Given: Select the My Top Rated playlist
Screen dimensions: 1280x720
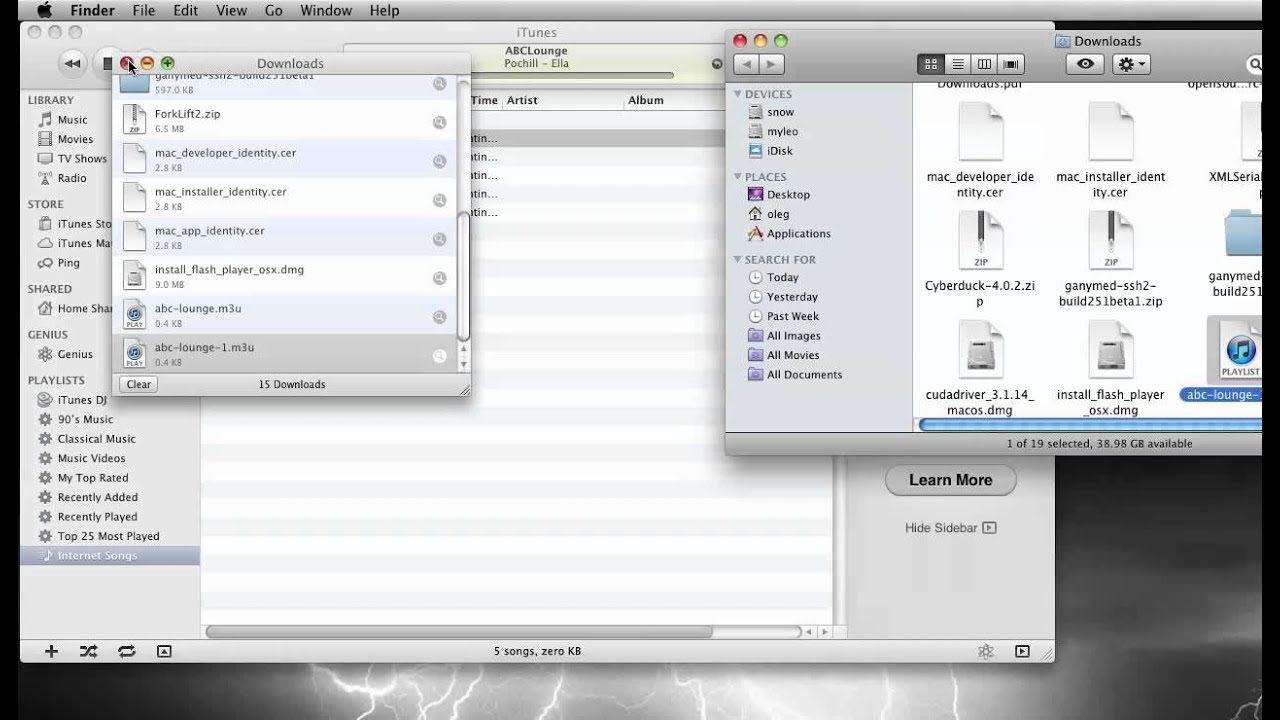Looking at the screenshot, I should pos(93,478).
